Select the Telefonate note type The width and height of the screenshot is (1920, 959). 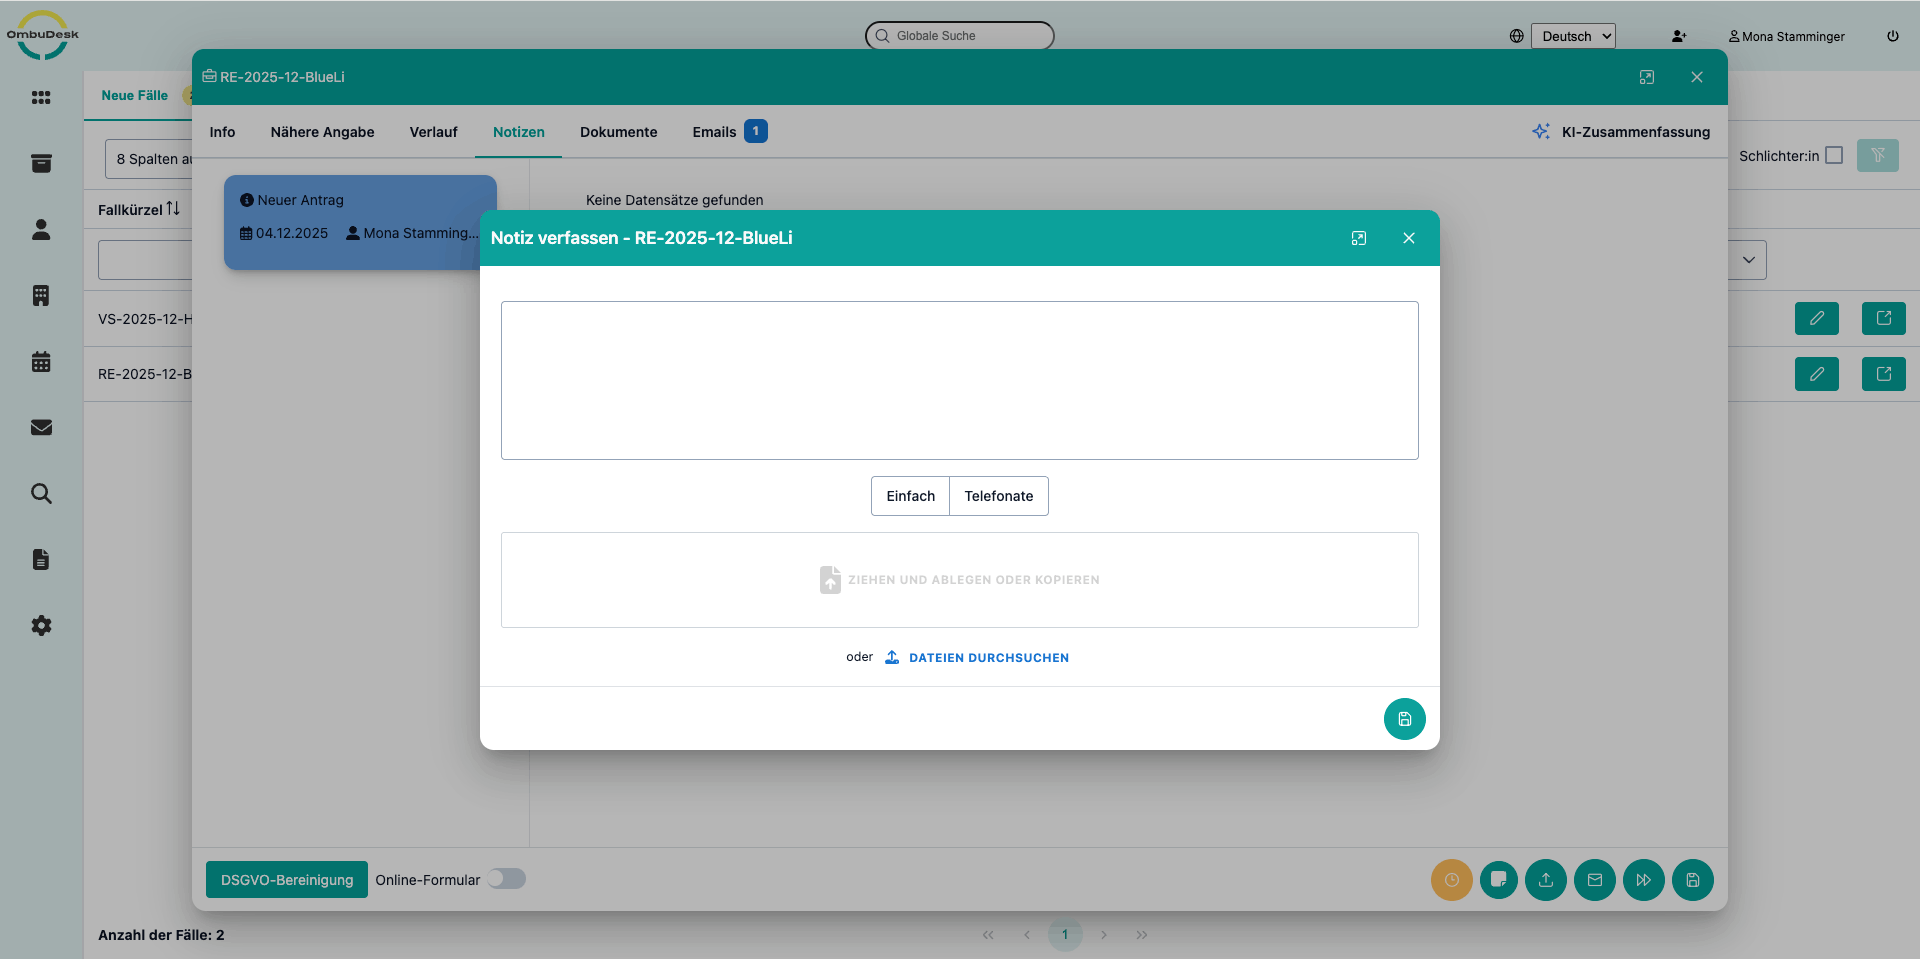tap(998, 496)
